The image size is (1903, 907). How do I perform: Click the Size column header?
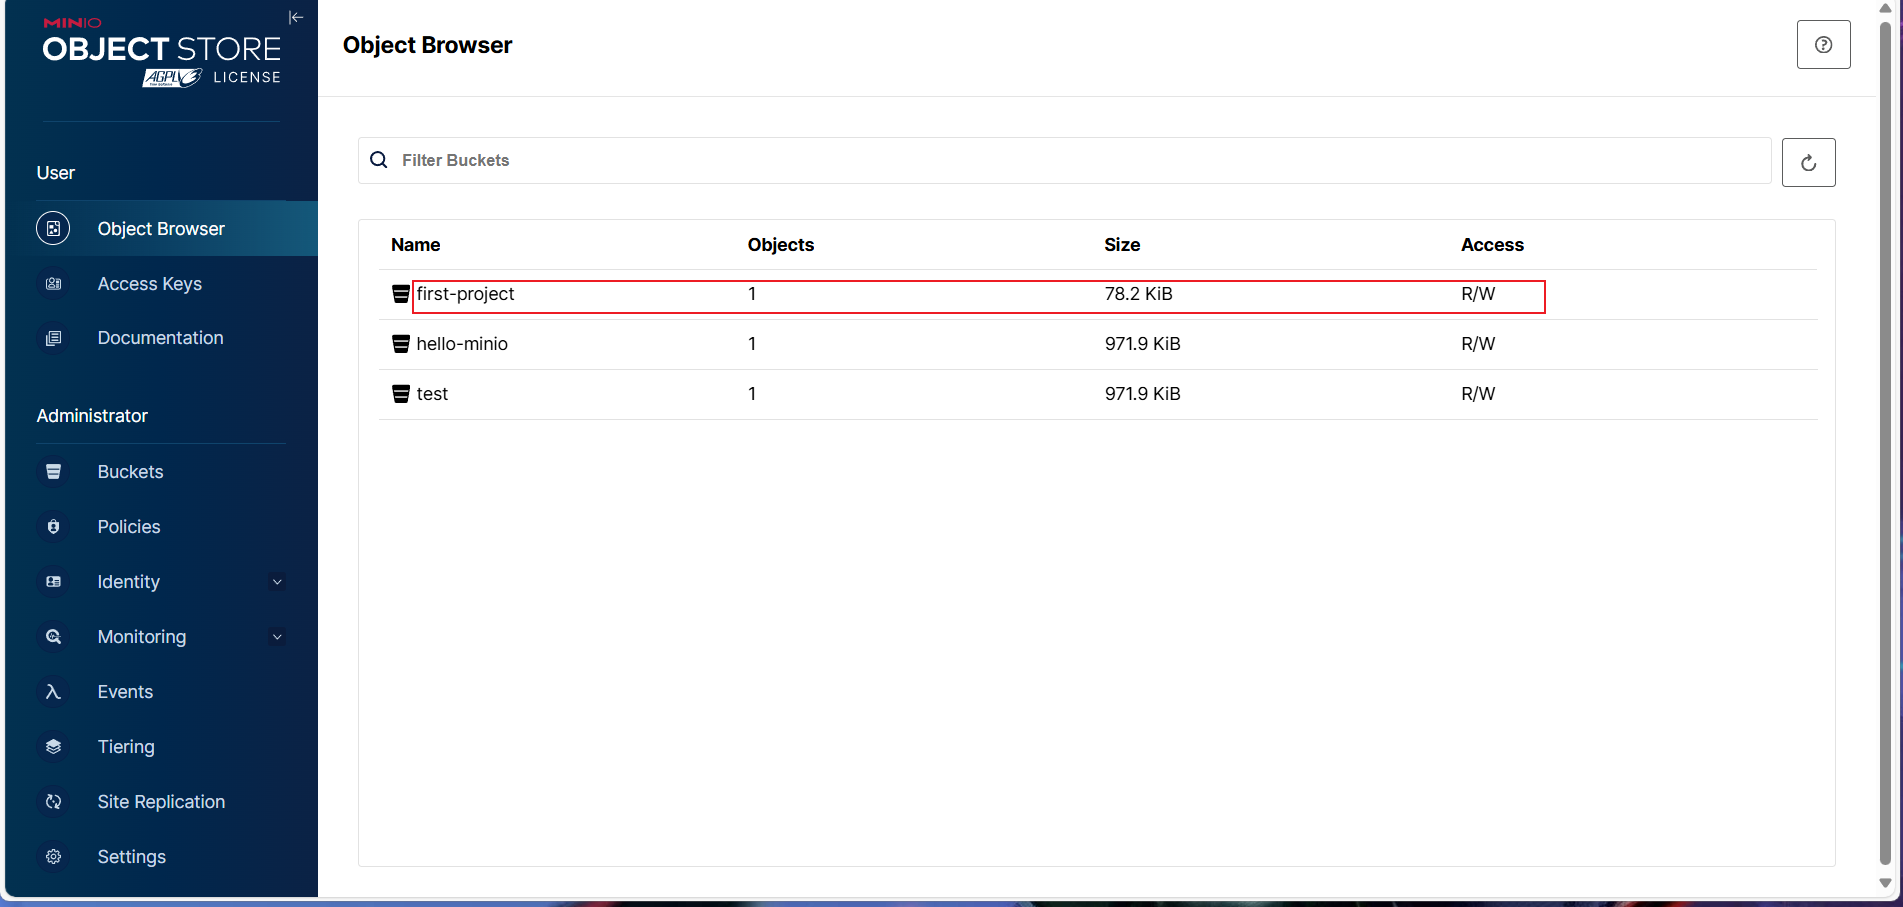pyautogui.click(x=1122, y=245)
